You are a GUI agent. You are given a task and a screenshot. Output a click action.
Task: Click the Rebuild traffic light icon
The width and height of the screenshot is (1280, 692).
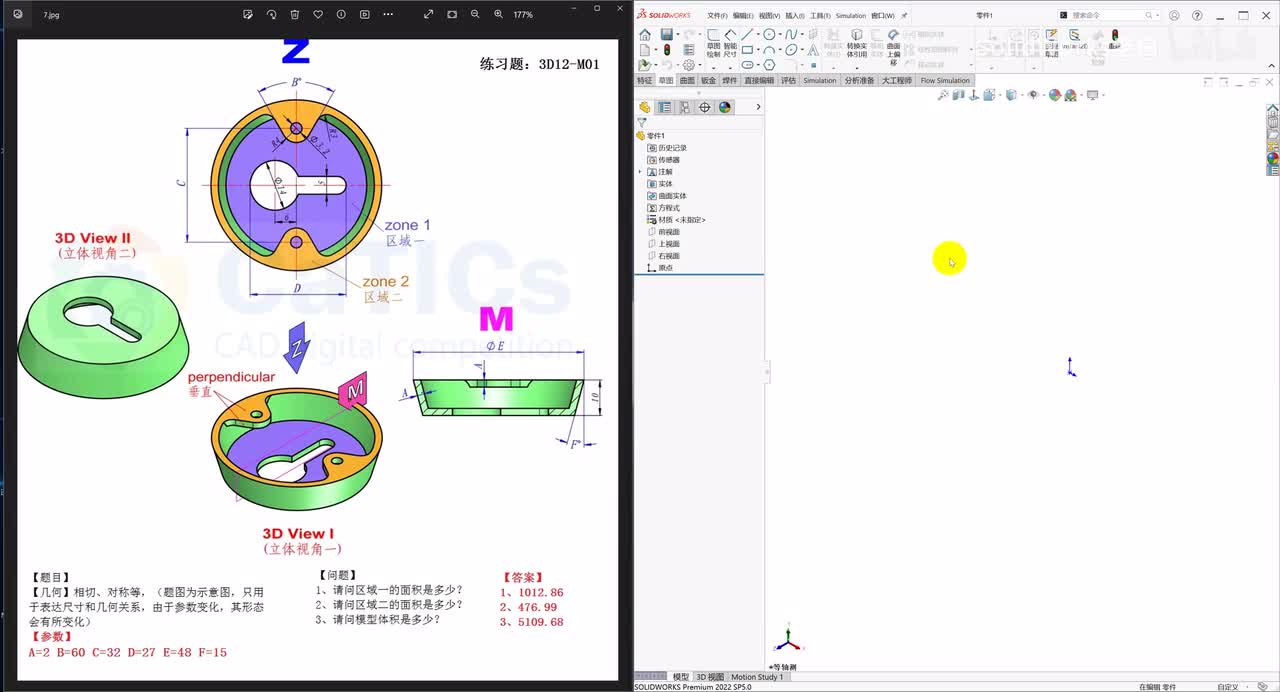click(x=667, y=50)
